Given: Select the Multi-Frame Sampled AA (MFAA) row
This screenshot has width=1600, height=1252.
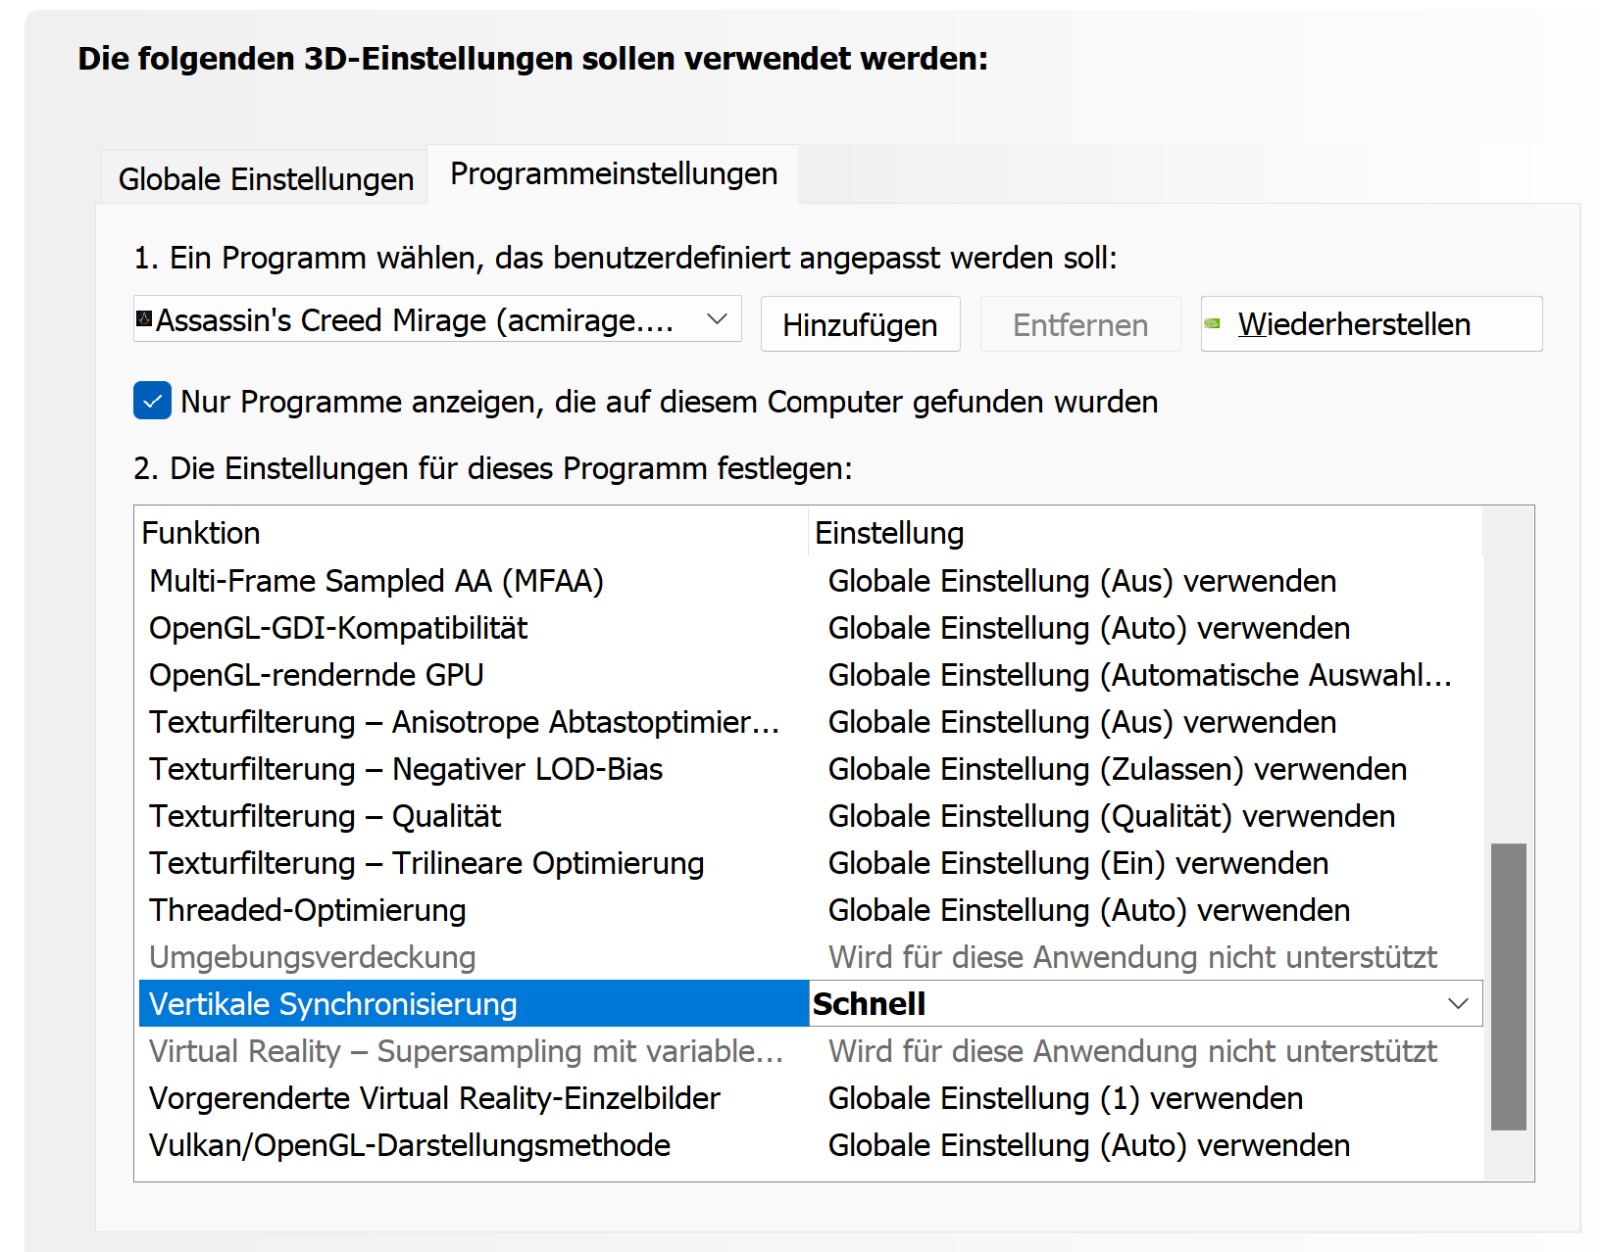Looking at the screenshot, I should pos(376,581).
